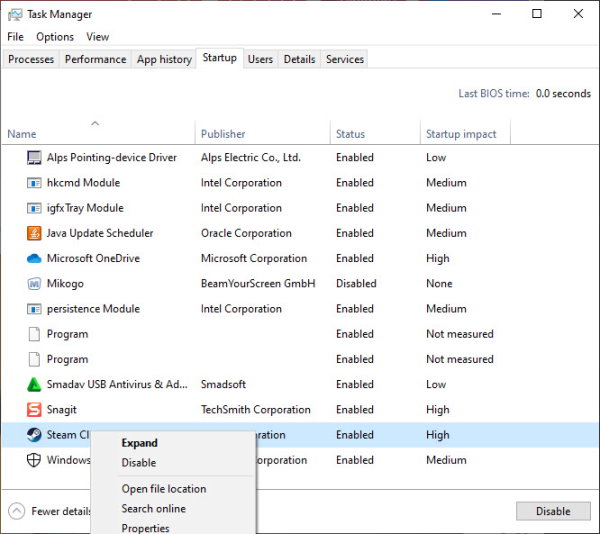This screenshot has width=600, height=534.
Task: Open the Options menu
Action: [55, 37]
